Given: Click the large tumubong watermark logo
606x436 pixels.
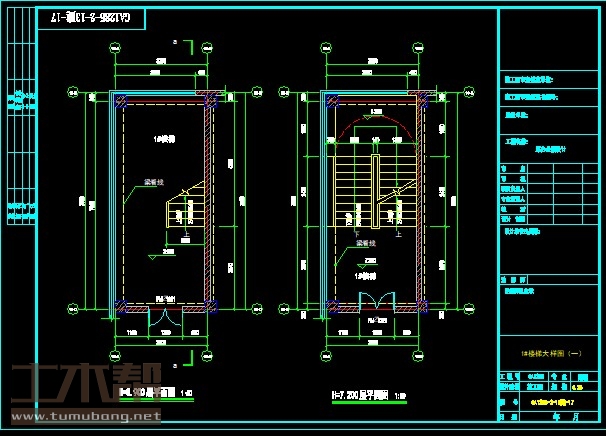Looking at the screenshot, I should coord(70,383).
